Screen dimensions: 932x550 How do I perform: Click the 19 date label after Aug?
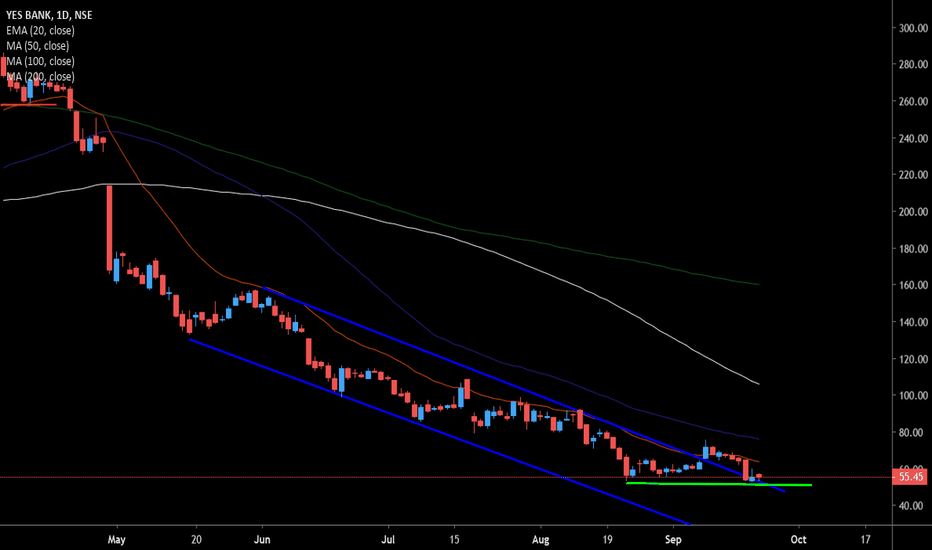click(607, 540)
